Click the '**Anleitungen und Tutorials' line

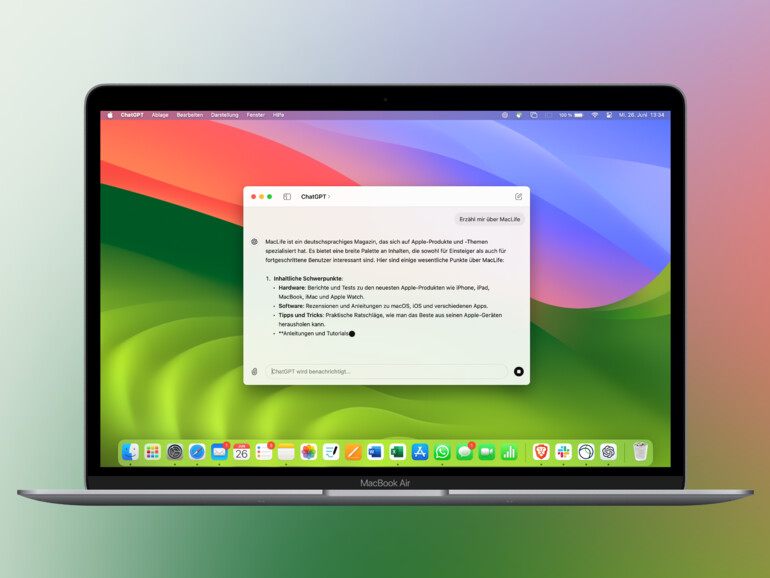click(313, 333)
